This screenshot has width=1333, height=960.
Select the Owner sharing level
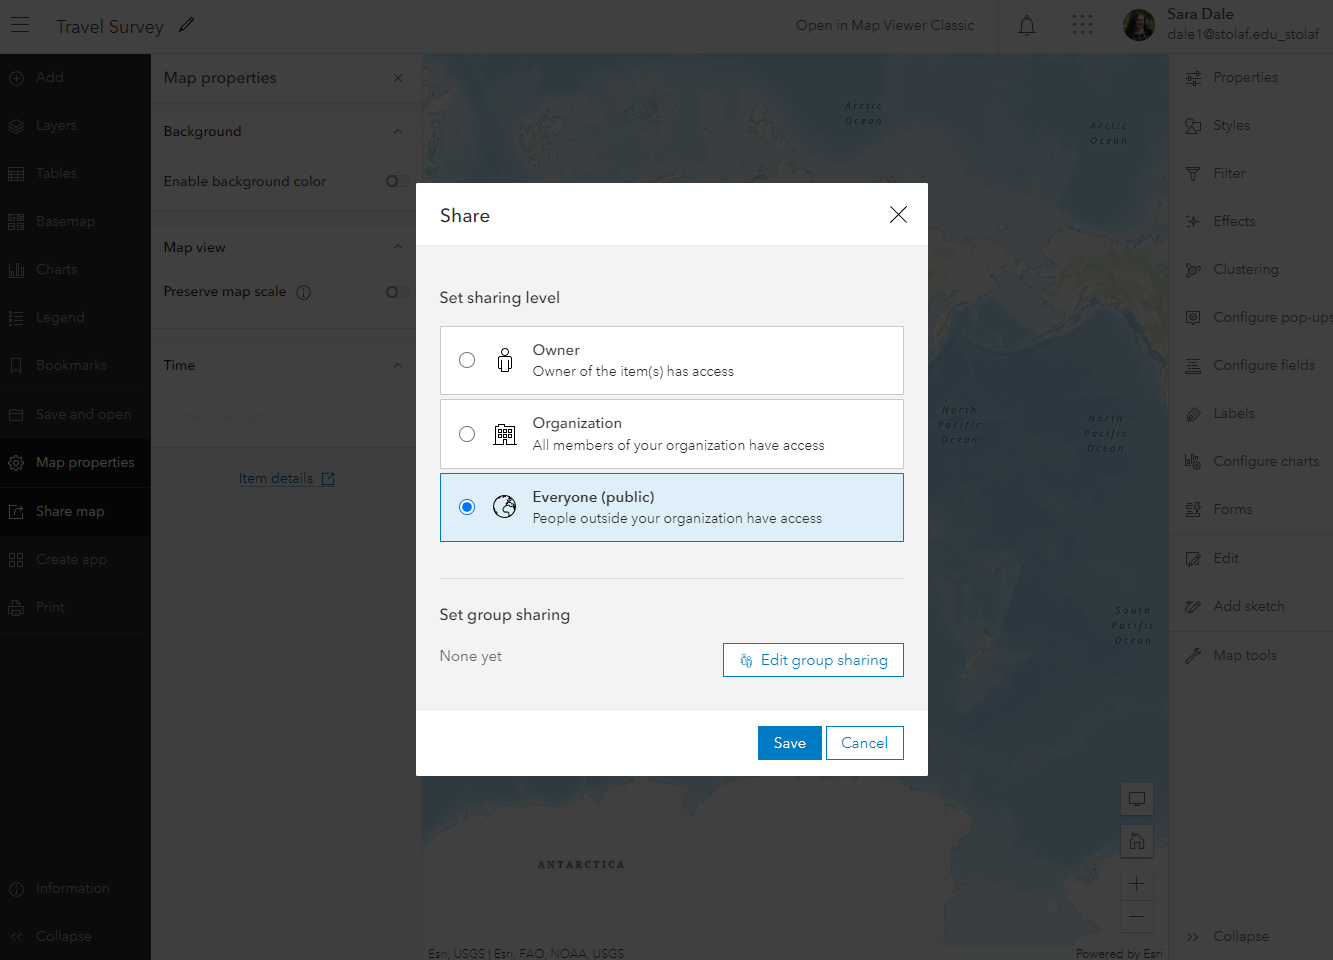(467, 360)
